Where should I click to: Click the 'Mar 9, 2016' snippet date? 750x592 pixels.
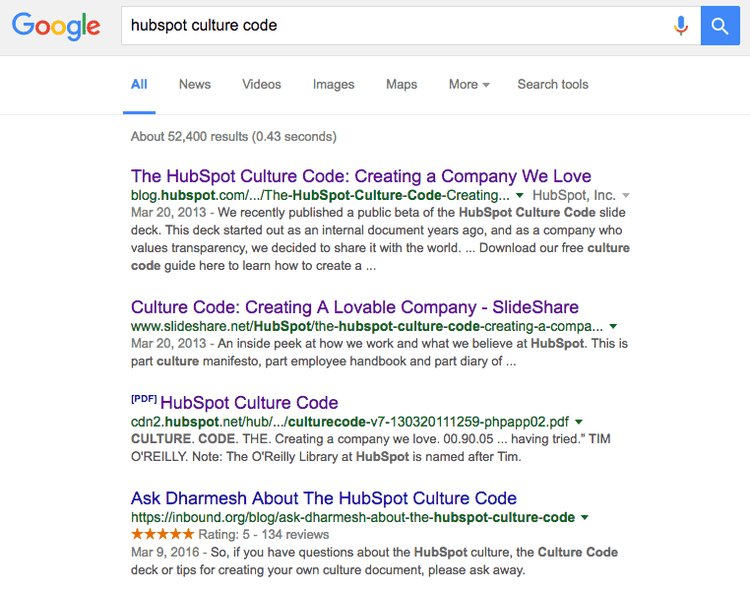click(x=165, y=553)
